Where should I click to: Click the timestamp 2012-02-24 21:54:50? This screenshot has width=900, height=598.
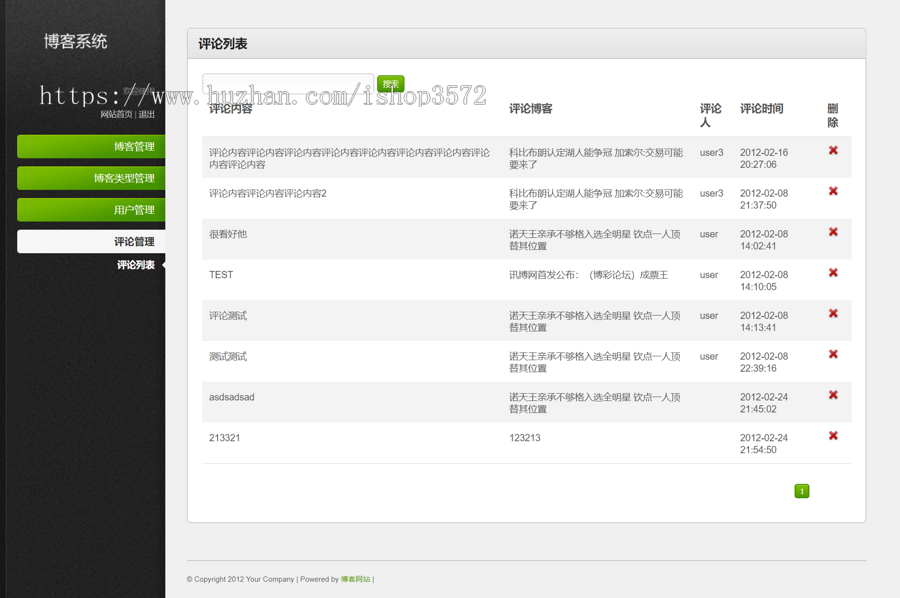coord(764,444)
